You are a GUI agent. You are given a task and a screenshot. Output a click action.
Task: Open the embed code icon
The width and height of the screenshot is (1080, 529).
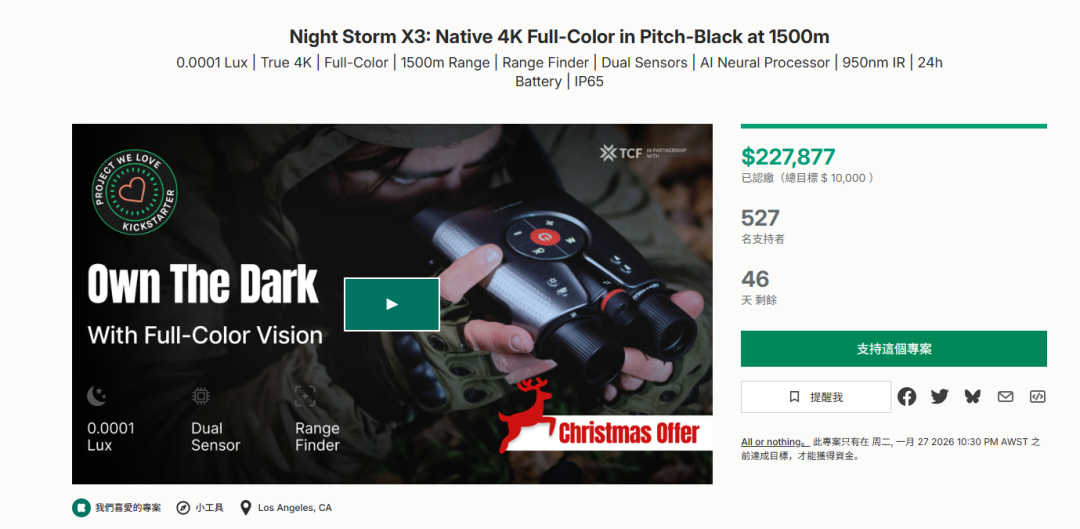tap(1037, 397)
